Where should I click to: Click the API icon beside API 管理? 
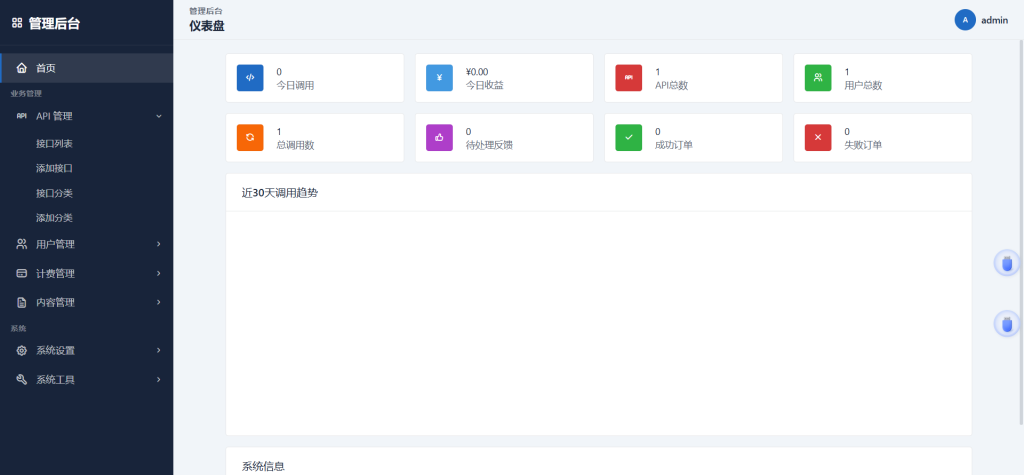22,116
